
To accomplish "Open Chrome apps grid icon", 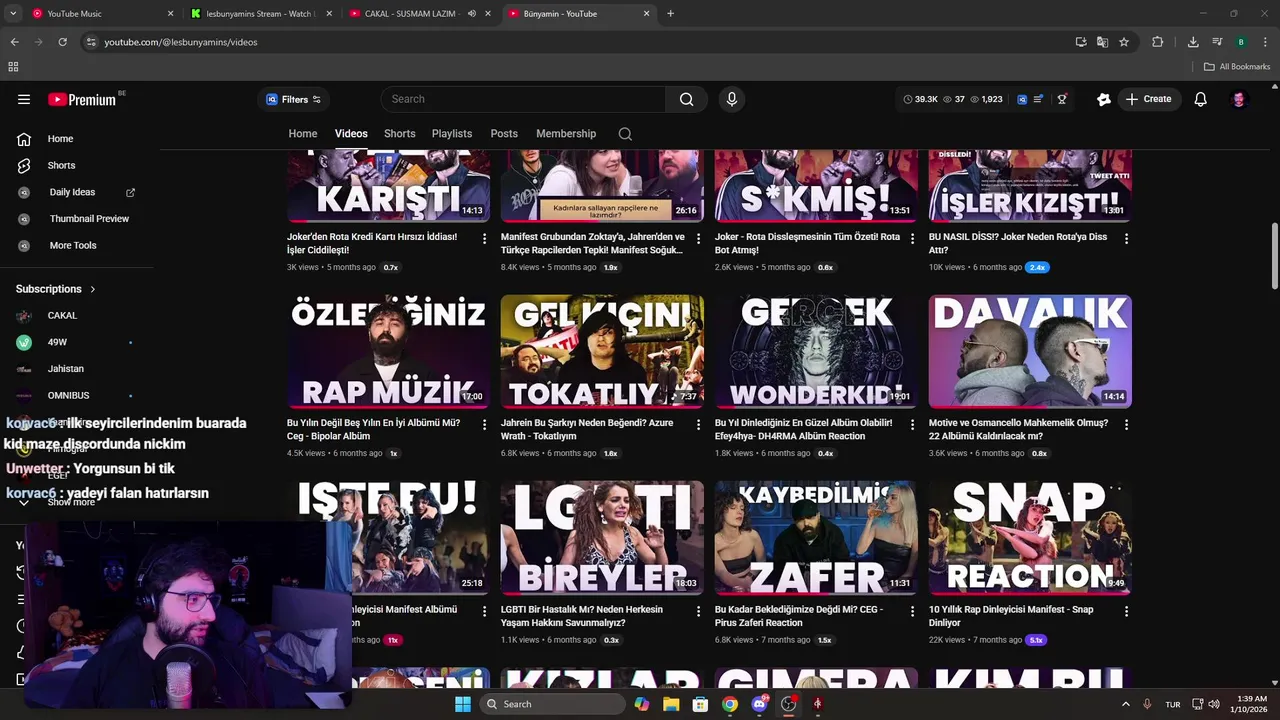I will (13, 67).
